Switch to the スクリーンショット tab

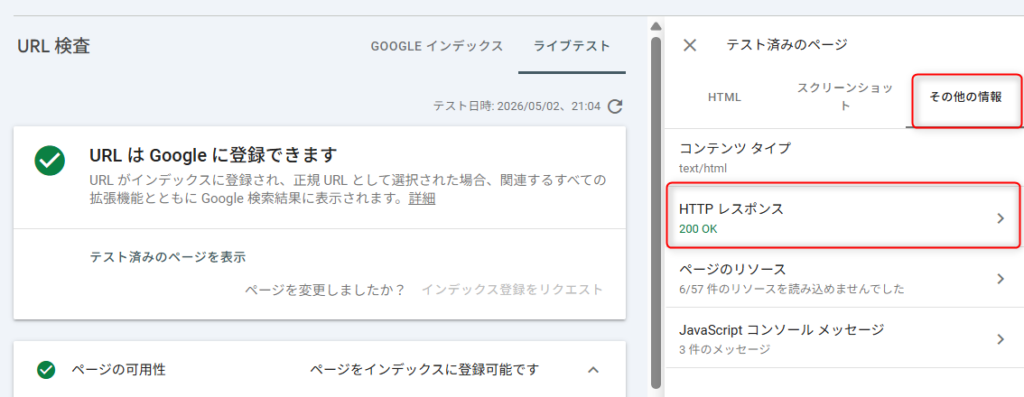[845, 97]
